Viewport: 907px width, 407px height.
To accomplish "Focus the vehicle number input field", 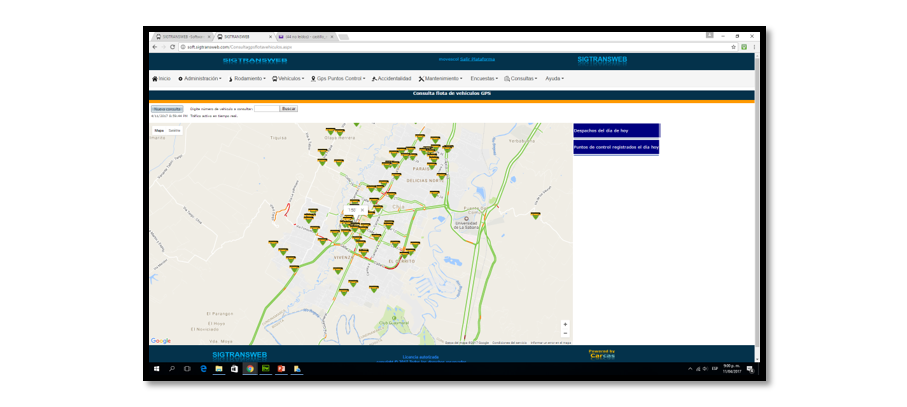I will tap(267, 109).
